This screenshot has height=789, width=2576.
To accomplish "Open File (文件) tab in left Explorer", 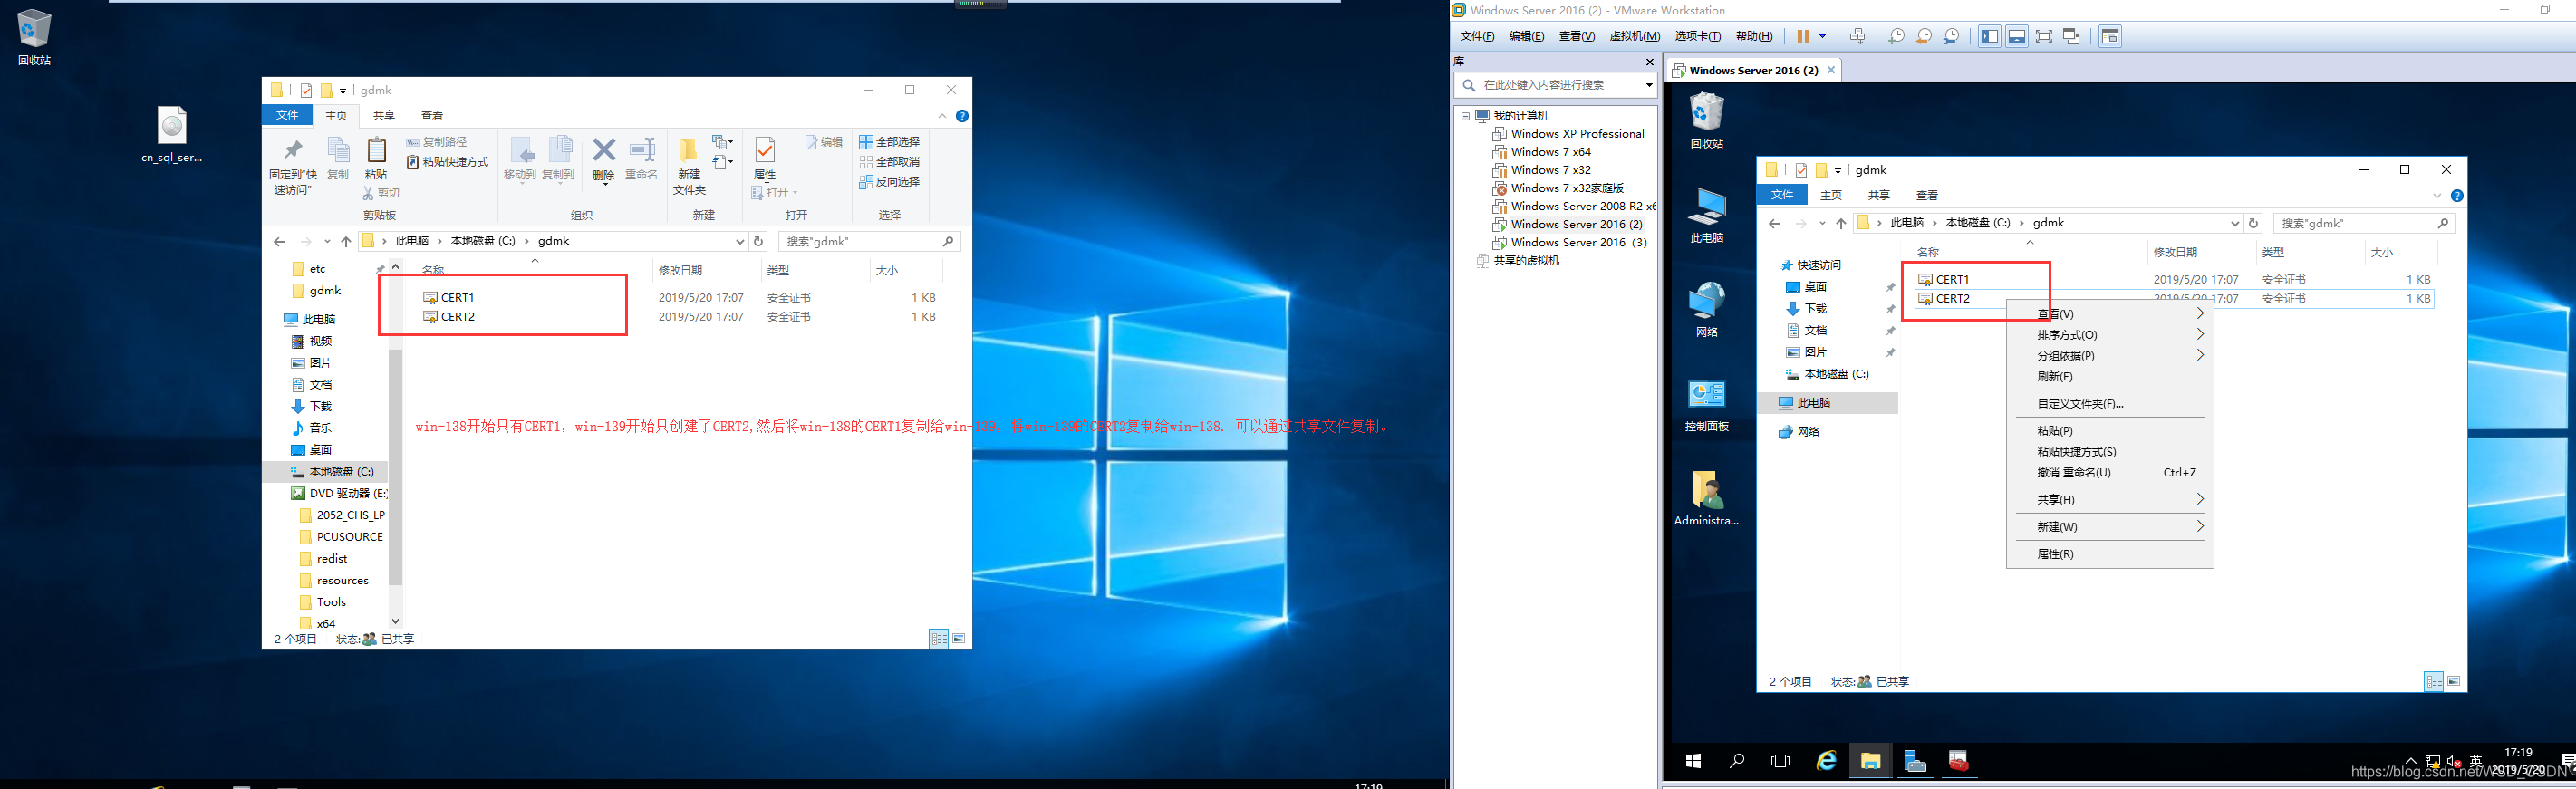I will [288, 115].
